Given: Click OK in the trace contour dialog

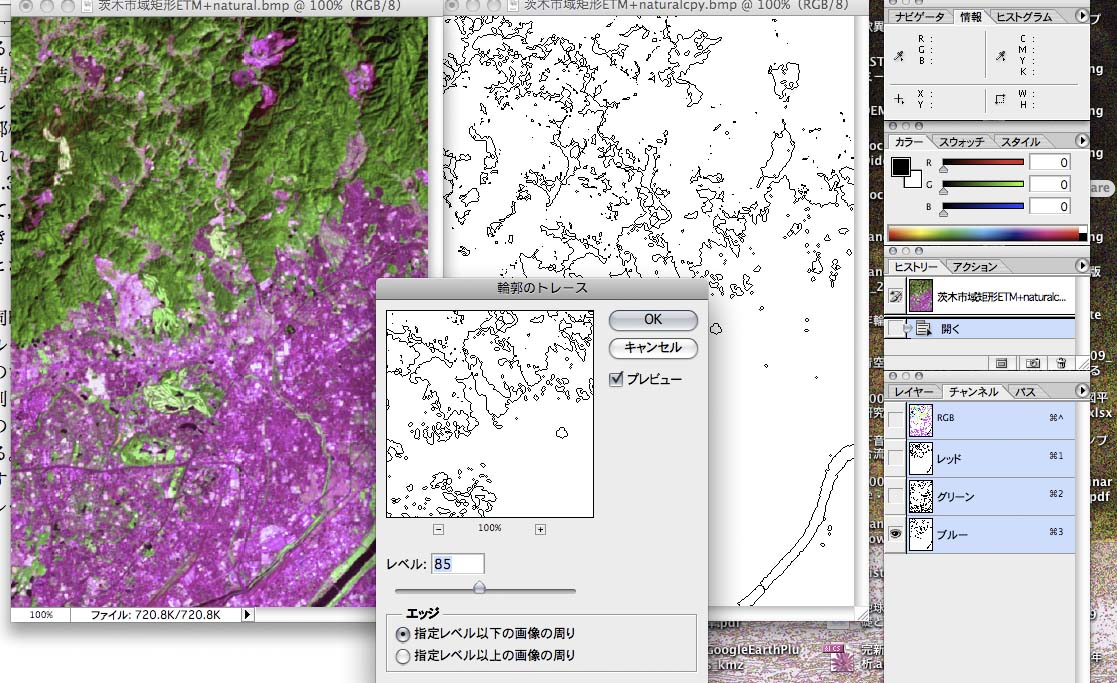Looking at the screenshot, I should pos(653,320).
